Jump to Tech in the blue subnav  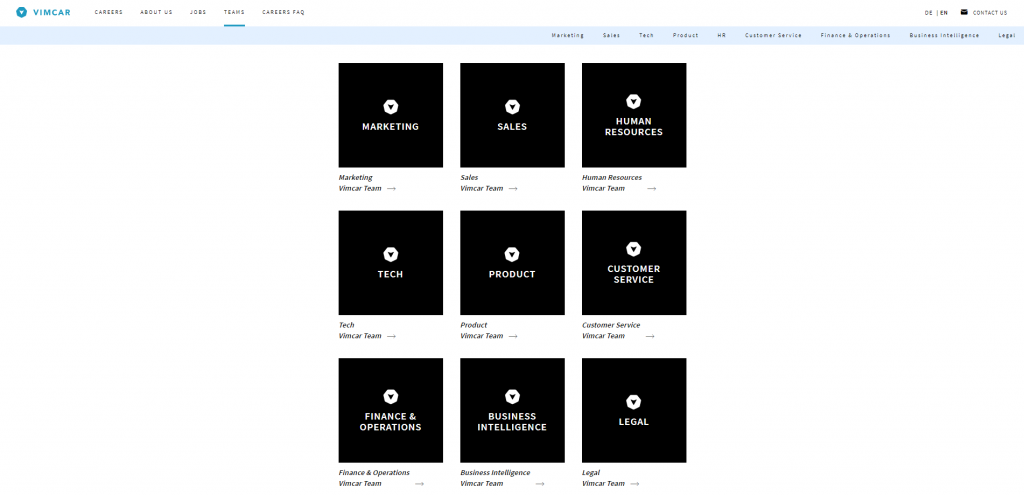click(x=647, y=35)
